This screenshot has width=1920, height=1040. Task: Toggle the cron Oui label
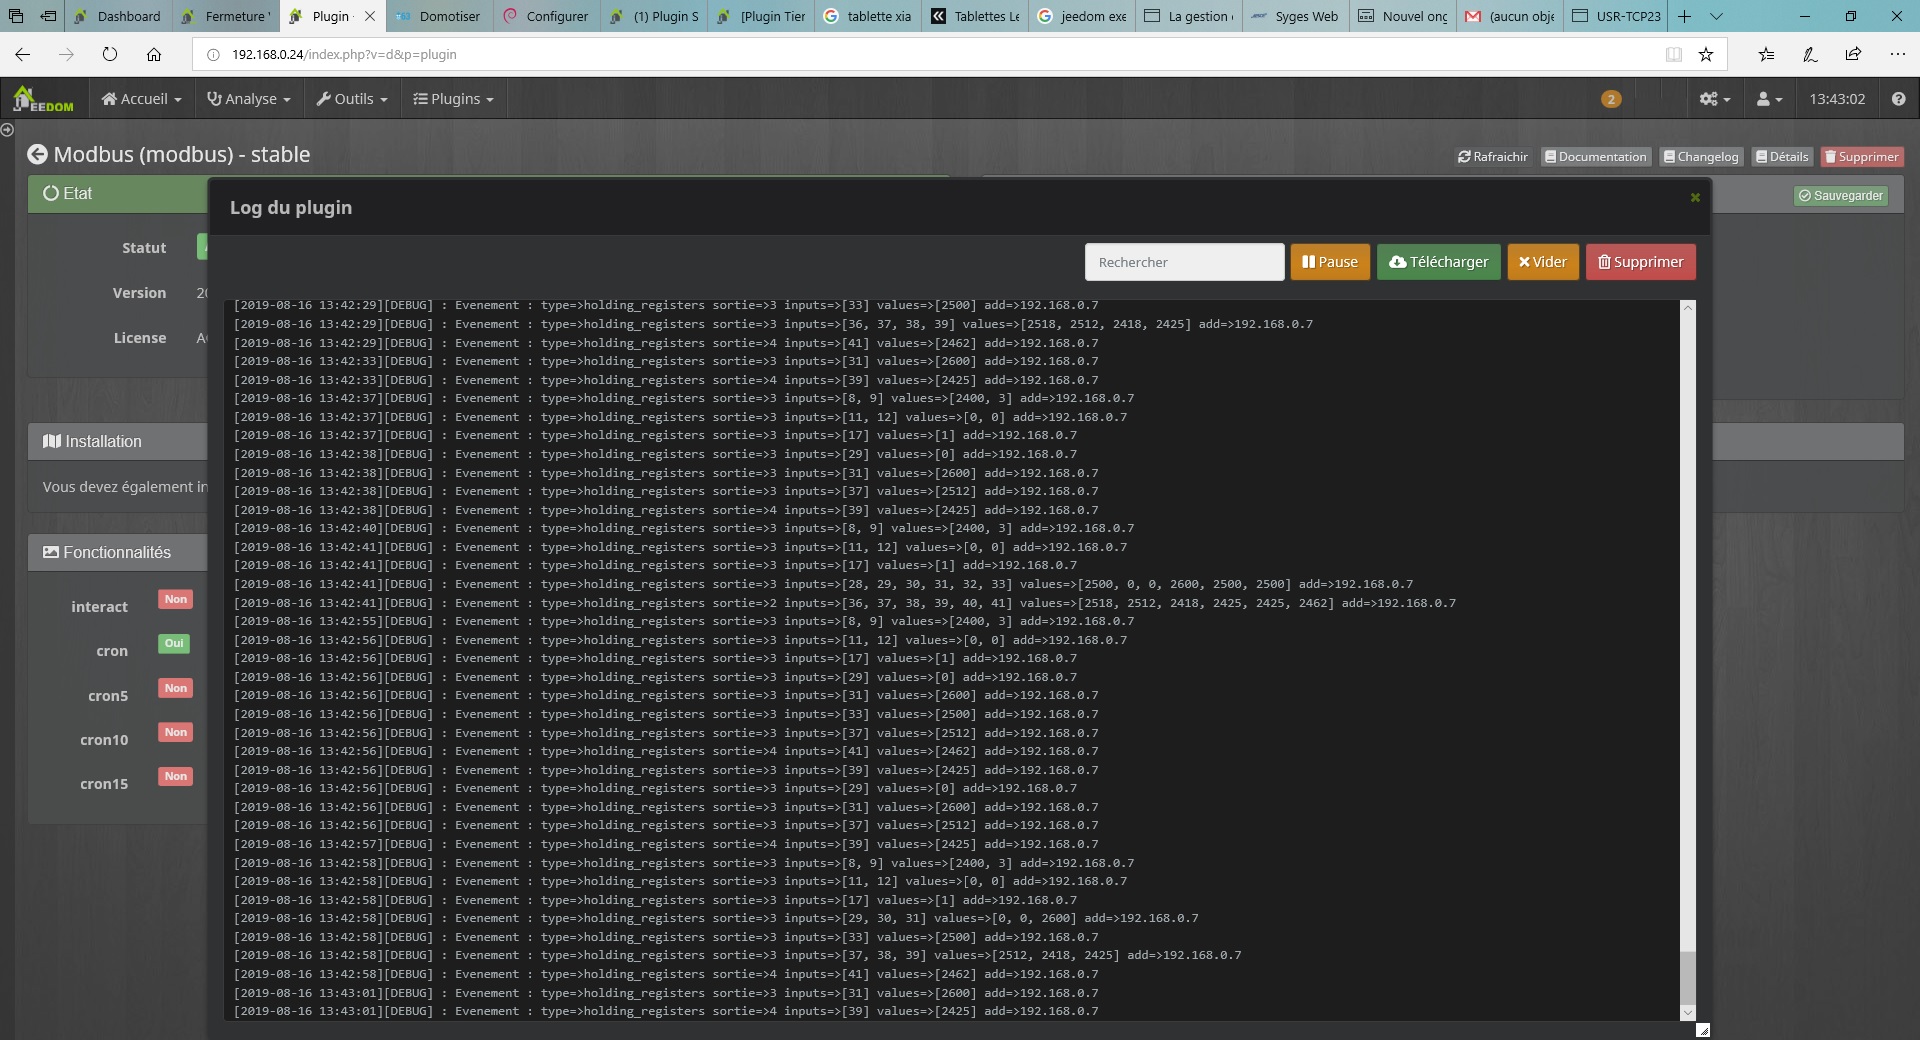(x=174, y=644)
